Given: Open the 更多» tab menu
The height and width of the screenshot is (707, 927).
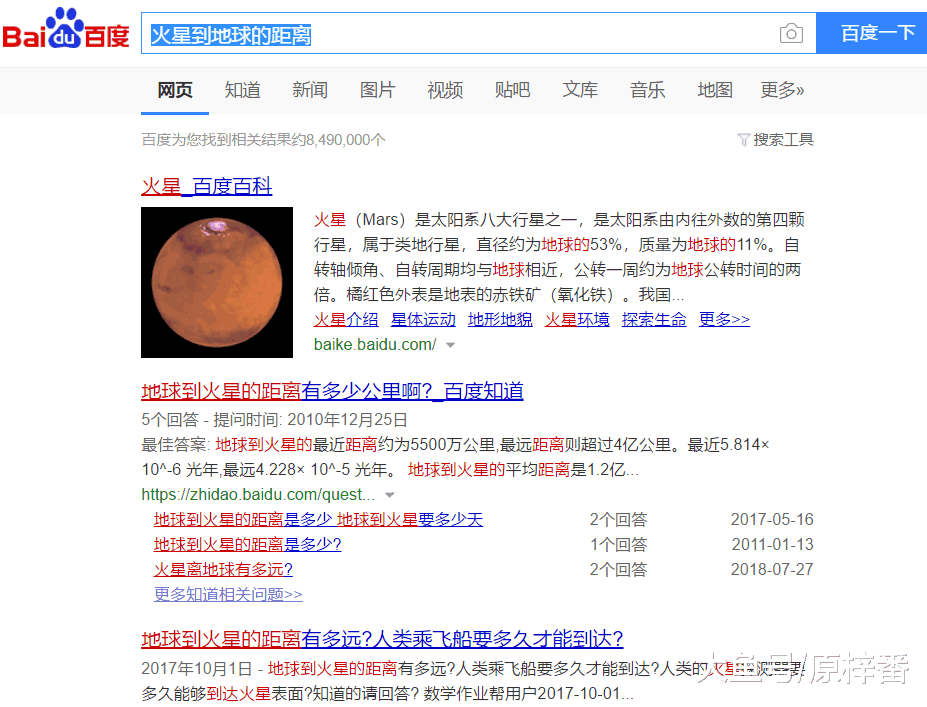Looking at the screenshot, I should pyautogui.click(x=782, y=90).
